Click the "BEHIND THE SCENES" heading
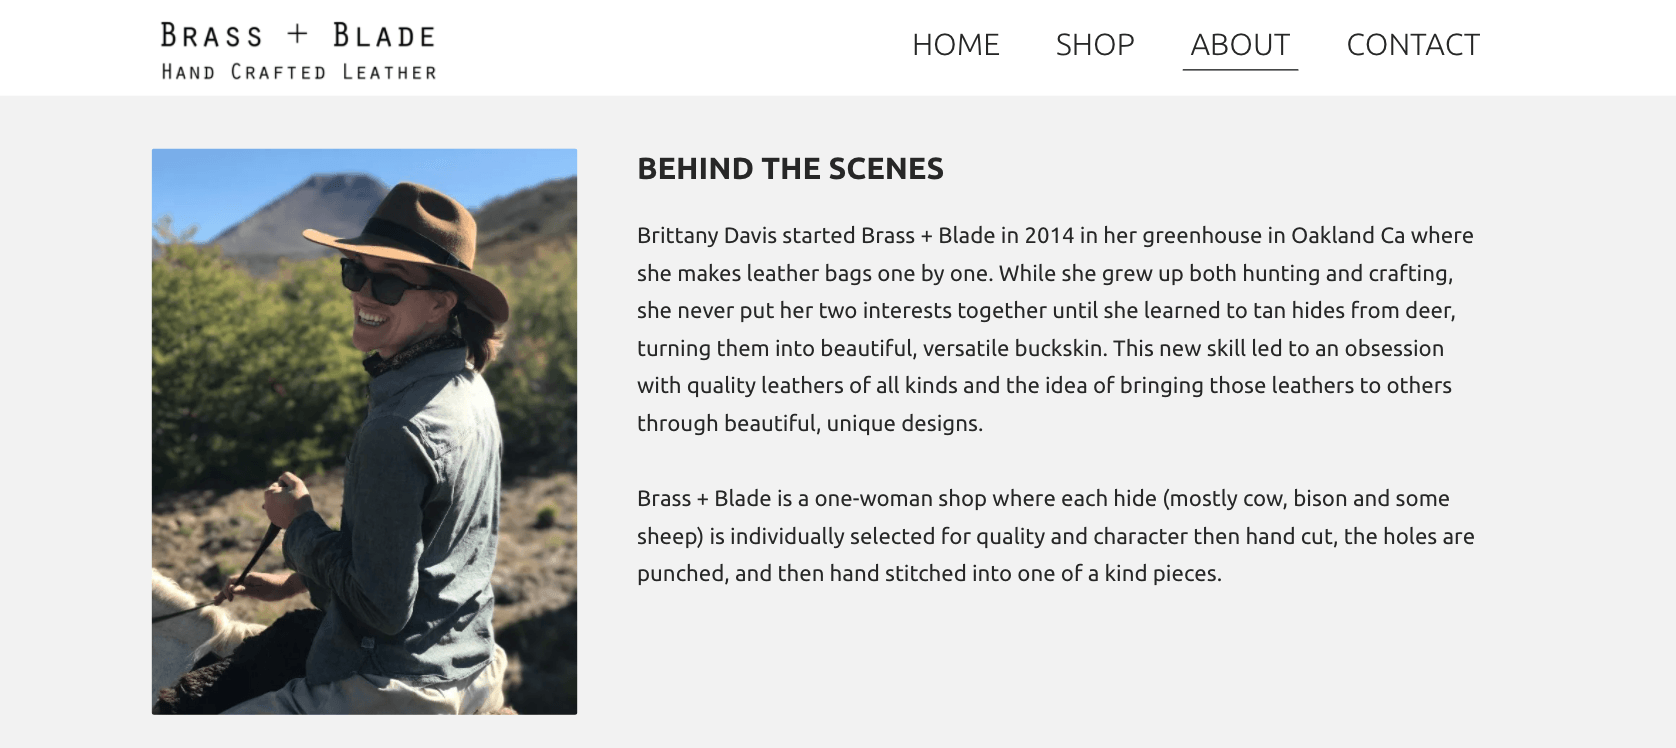 [x=790, y=169]
